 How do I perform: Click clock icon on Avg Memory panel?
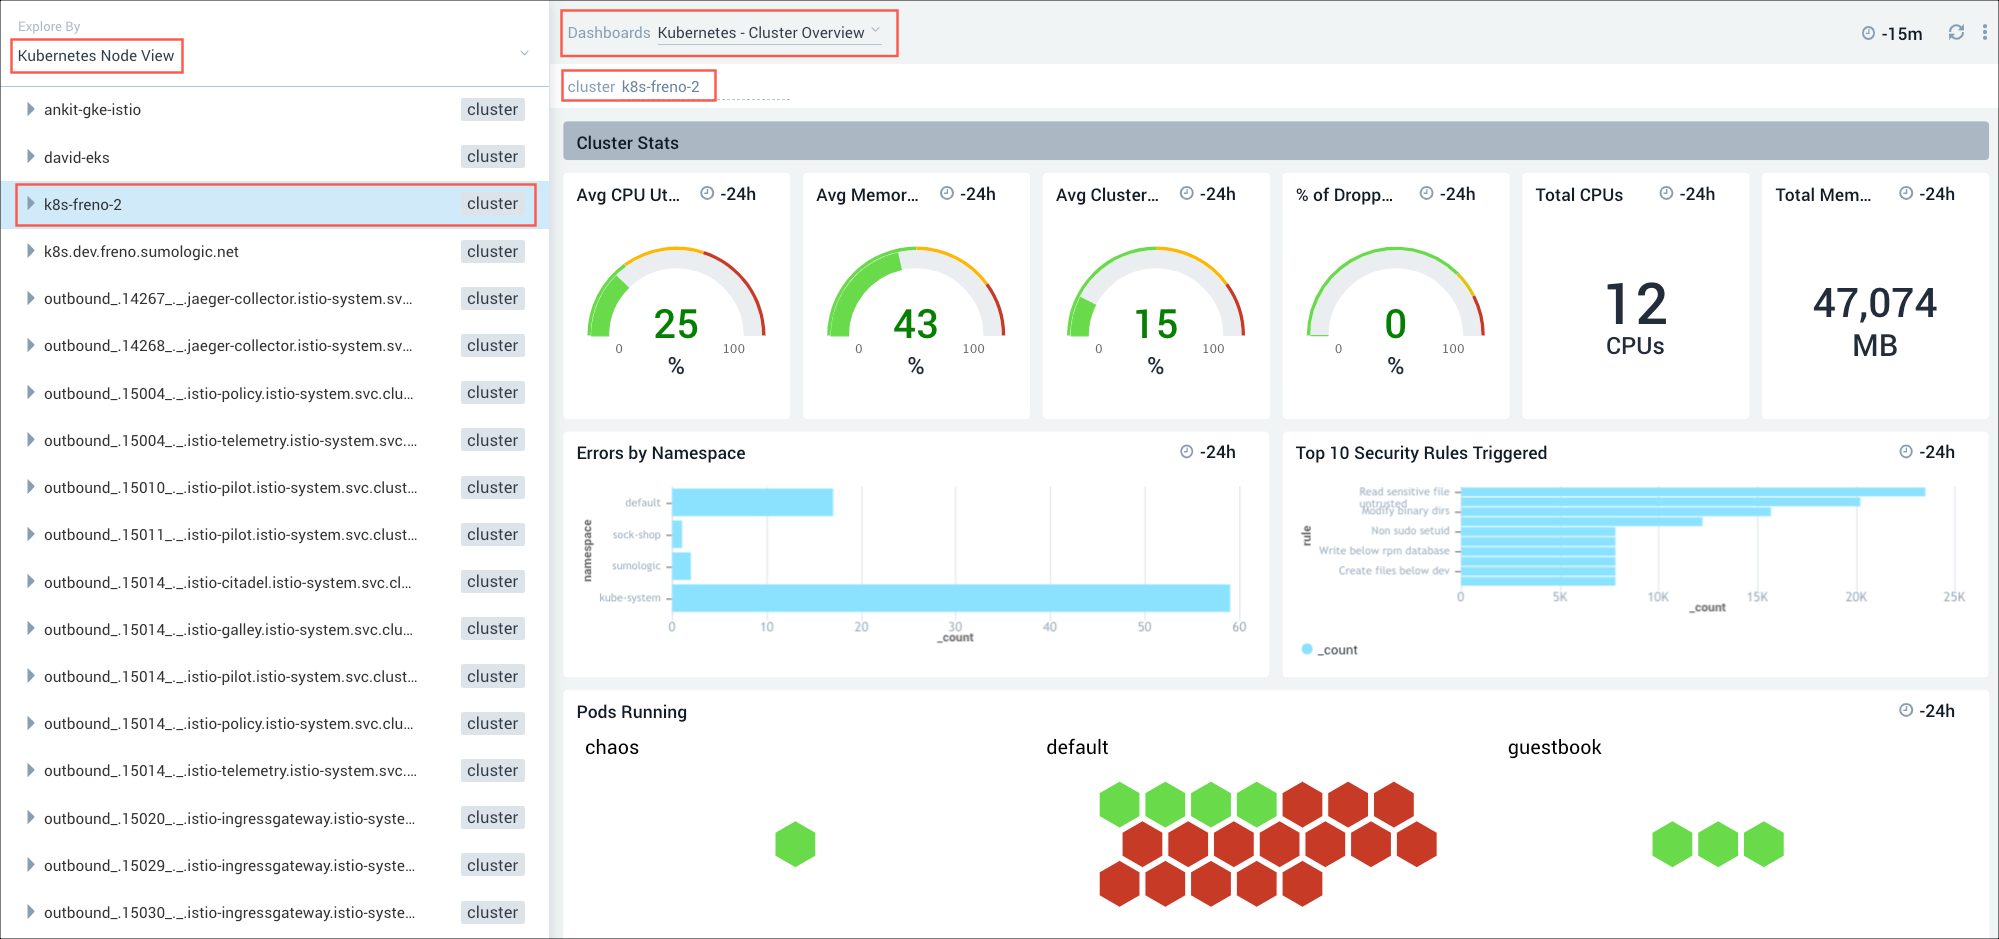947,193
